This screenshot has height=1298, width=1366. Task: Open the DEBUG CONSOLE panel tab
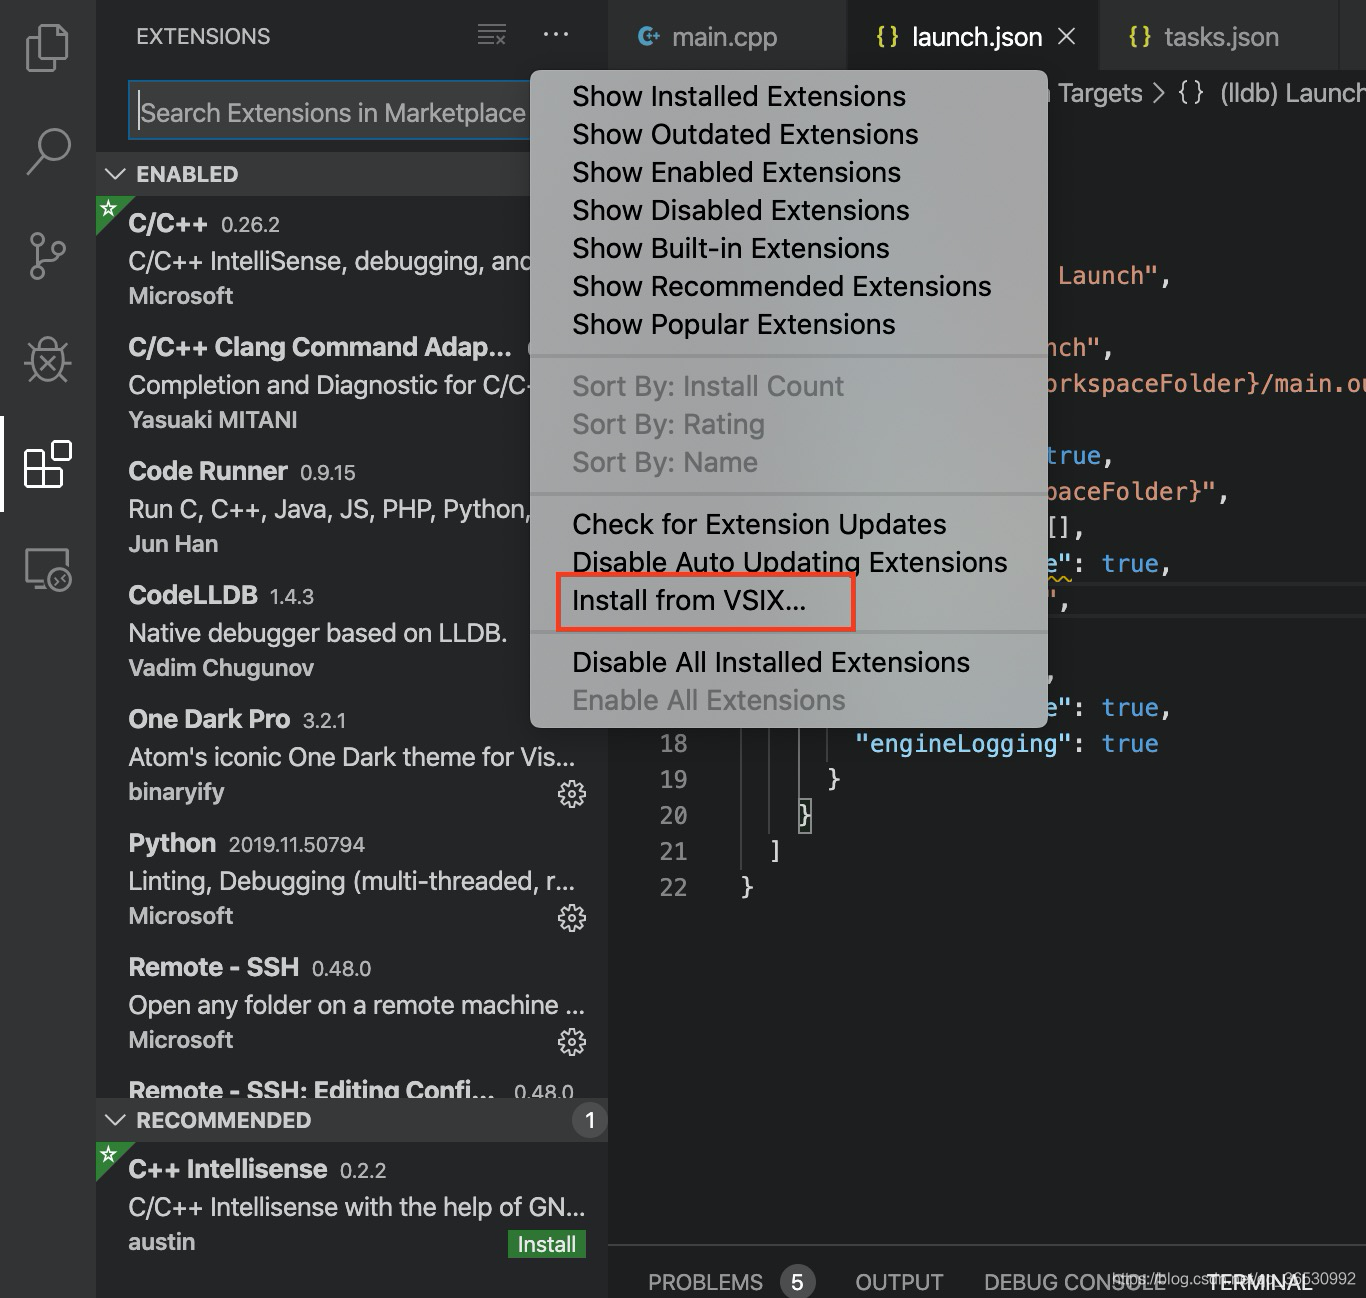coord(1075,1282)
